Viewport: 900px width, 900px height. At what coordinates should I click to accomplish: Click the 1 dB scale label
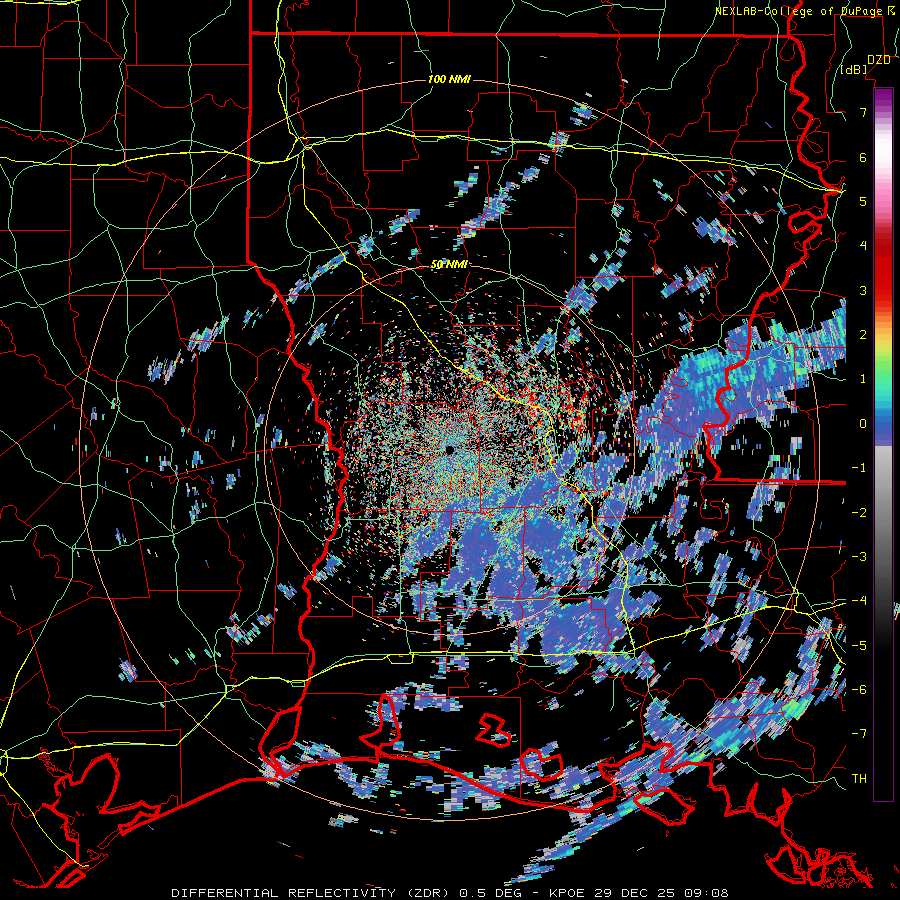tap(863, 379)
